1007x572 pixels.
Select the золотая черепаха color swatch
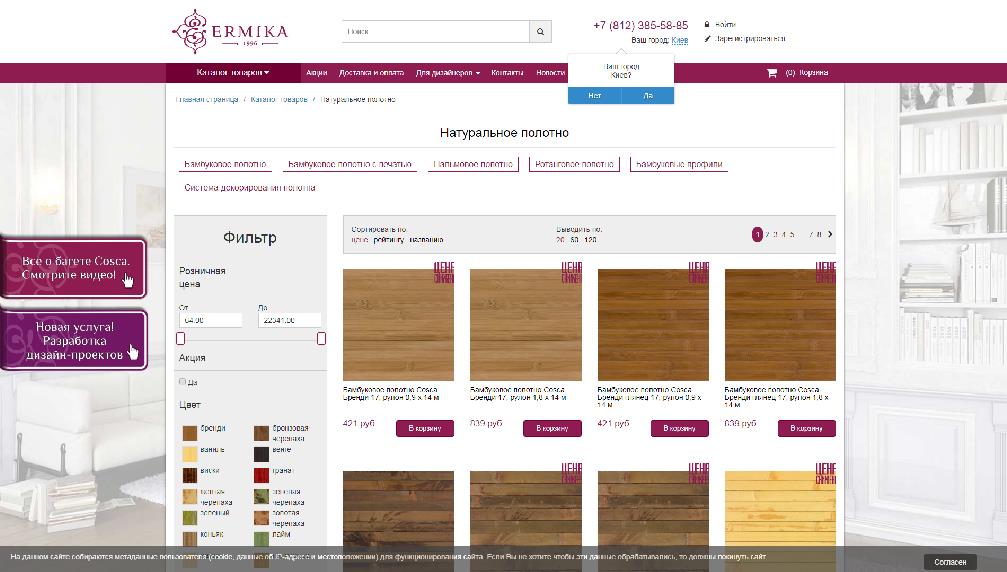[x=261, y=517]
